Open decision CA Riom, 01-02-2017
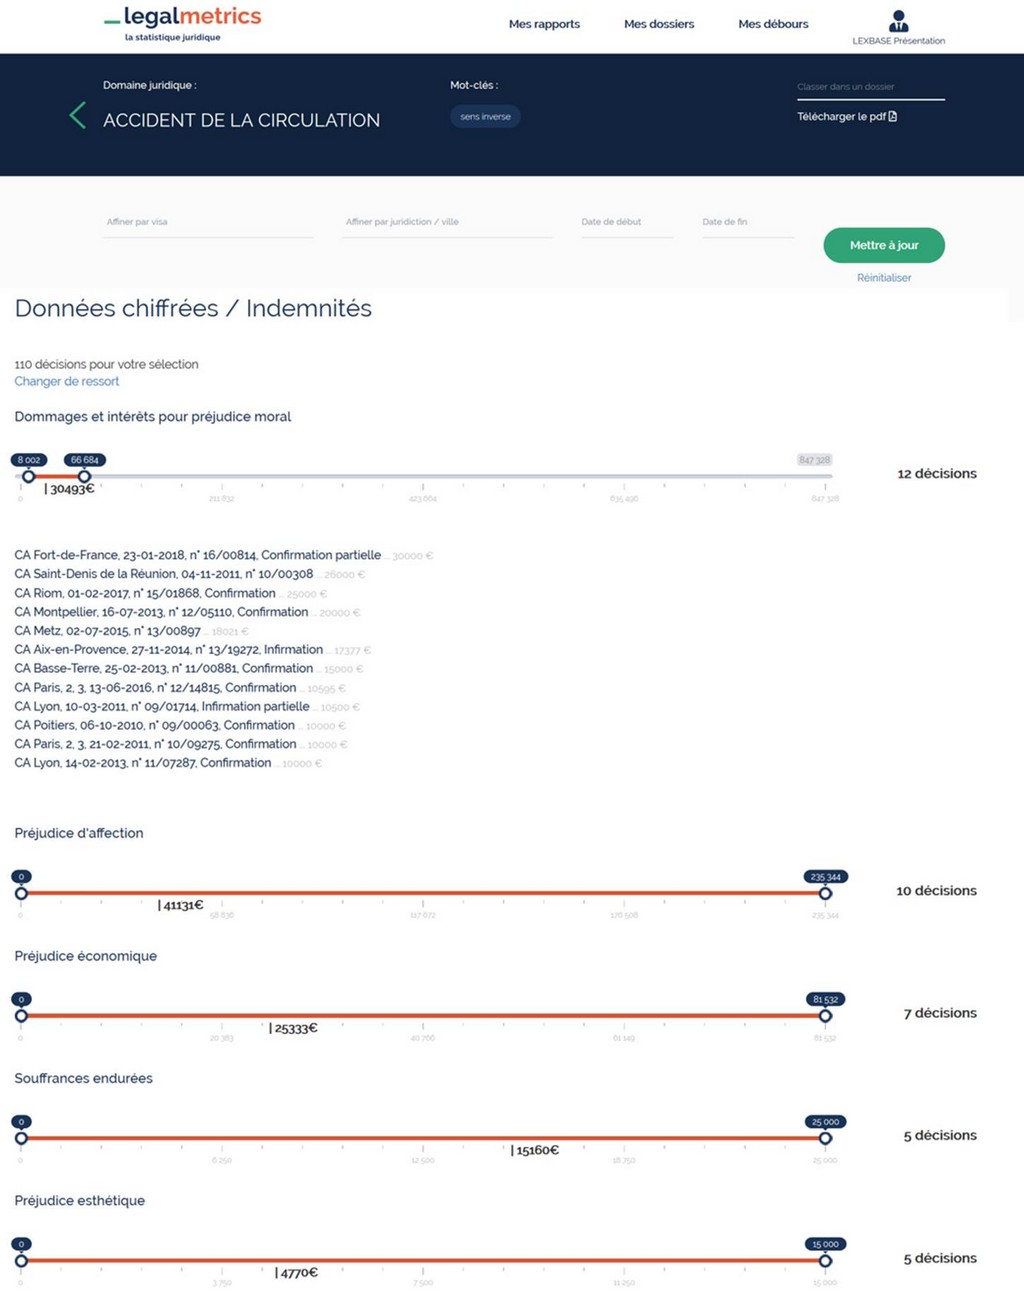Image resolution: width=1024 pixels, height=1294 pixels. tap(145, 593)
